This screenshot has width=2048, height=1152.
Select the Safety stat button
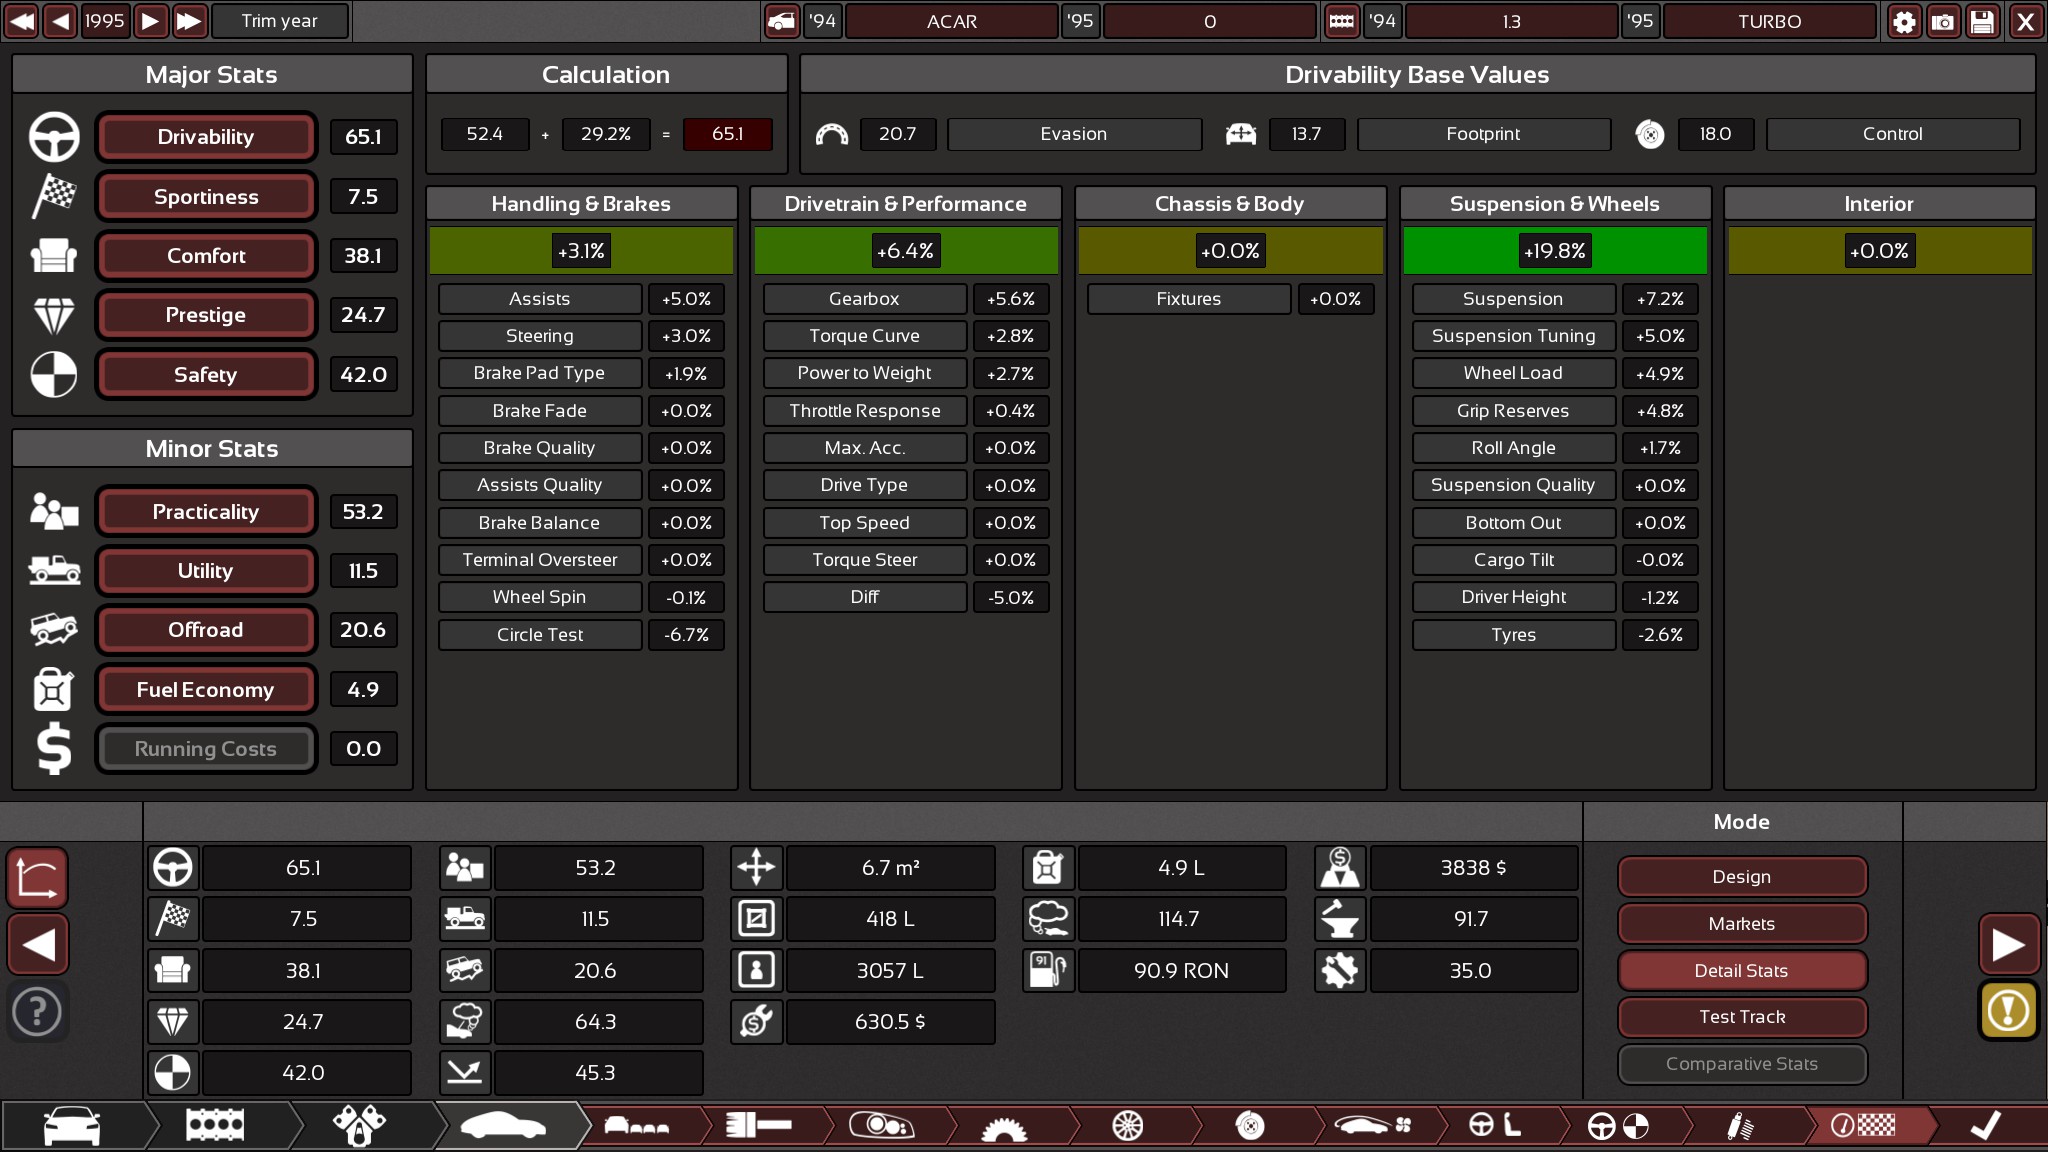(206, 375)
